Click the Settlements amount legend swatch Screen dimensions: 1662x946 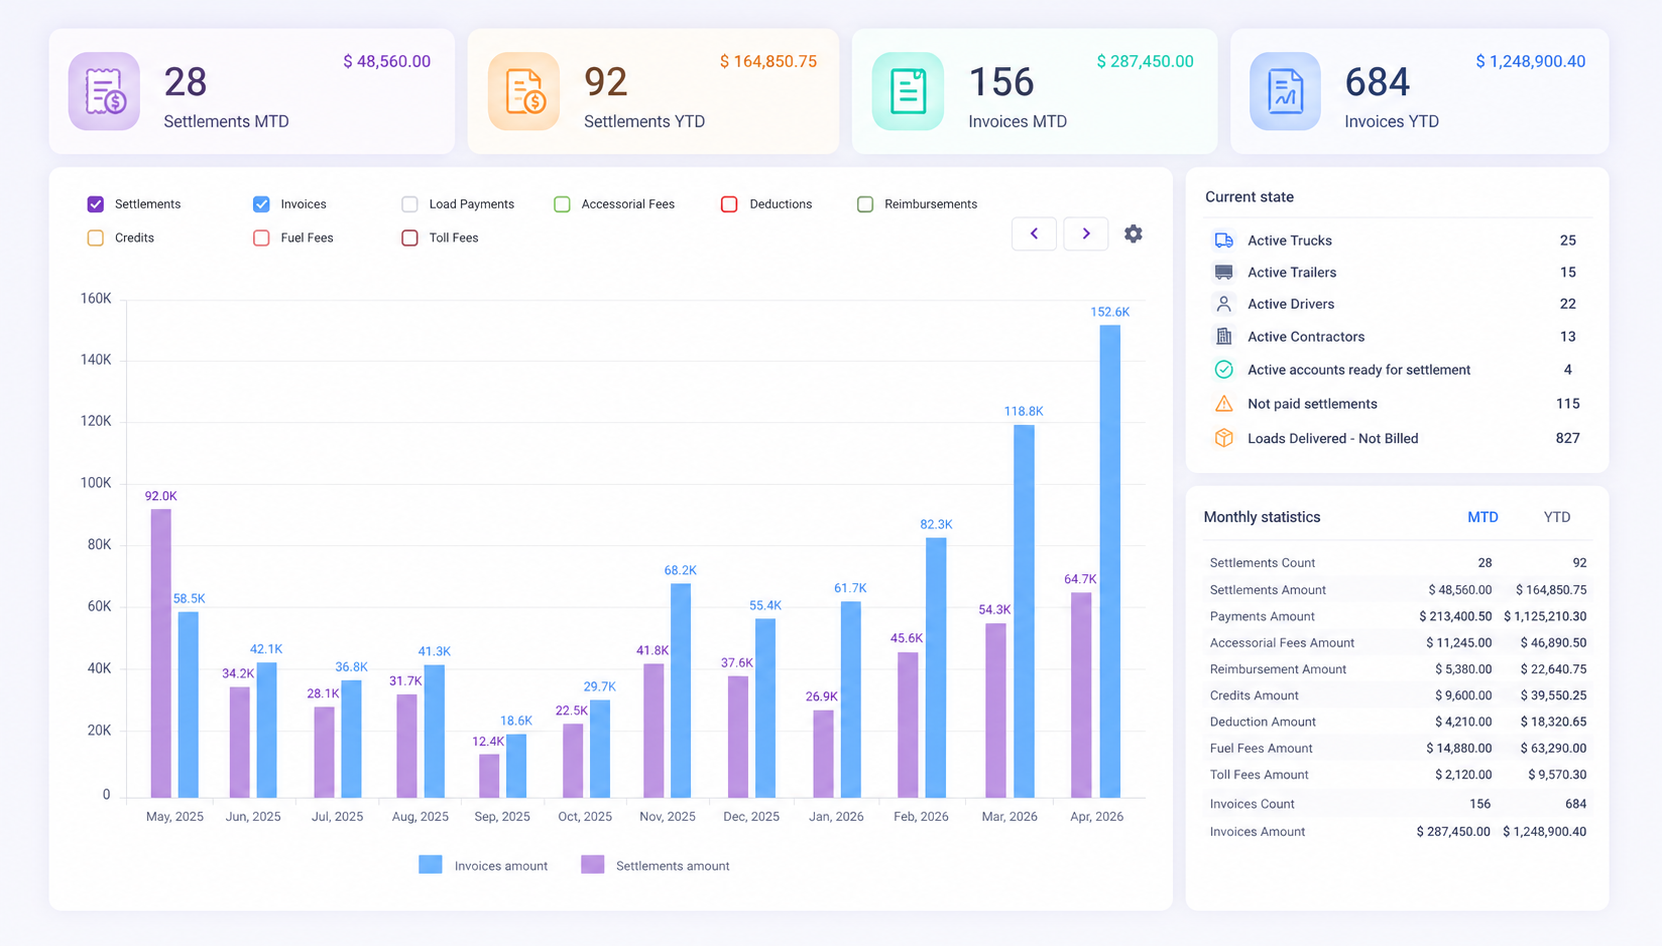click(x=593, y=865)
